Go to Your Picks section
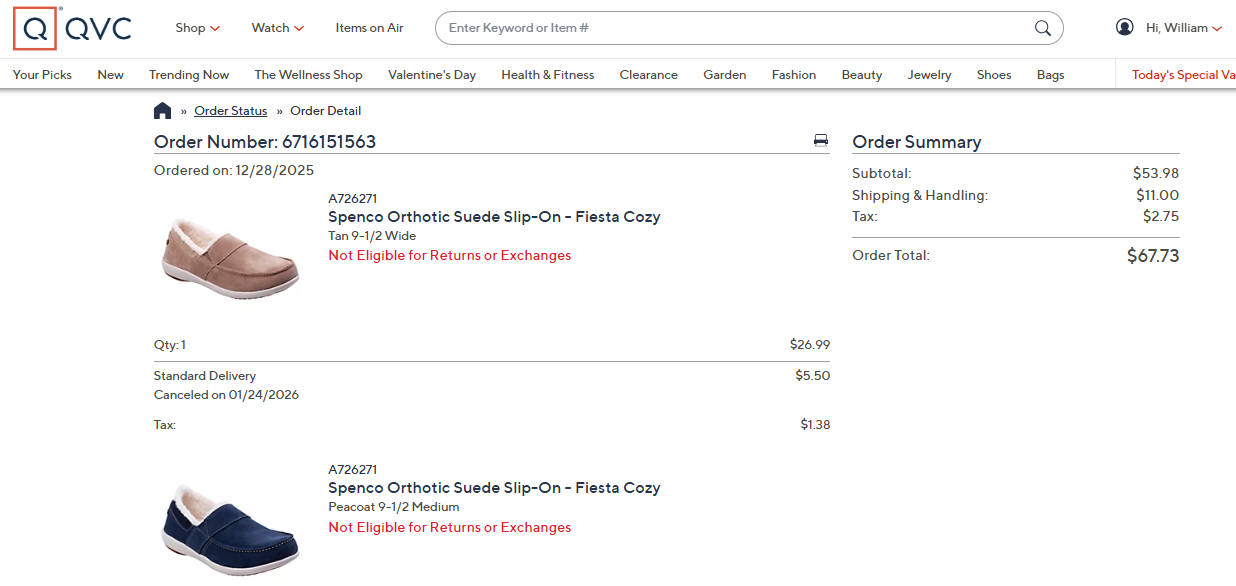 point(42,75)
